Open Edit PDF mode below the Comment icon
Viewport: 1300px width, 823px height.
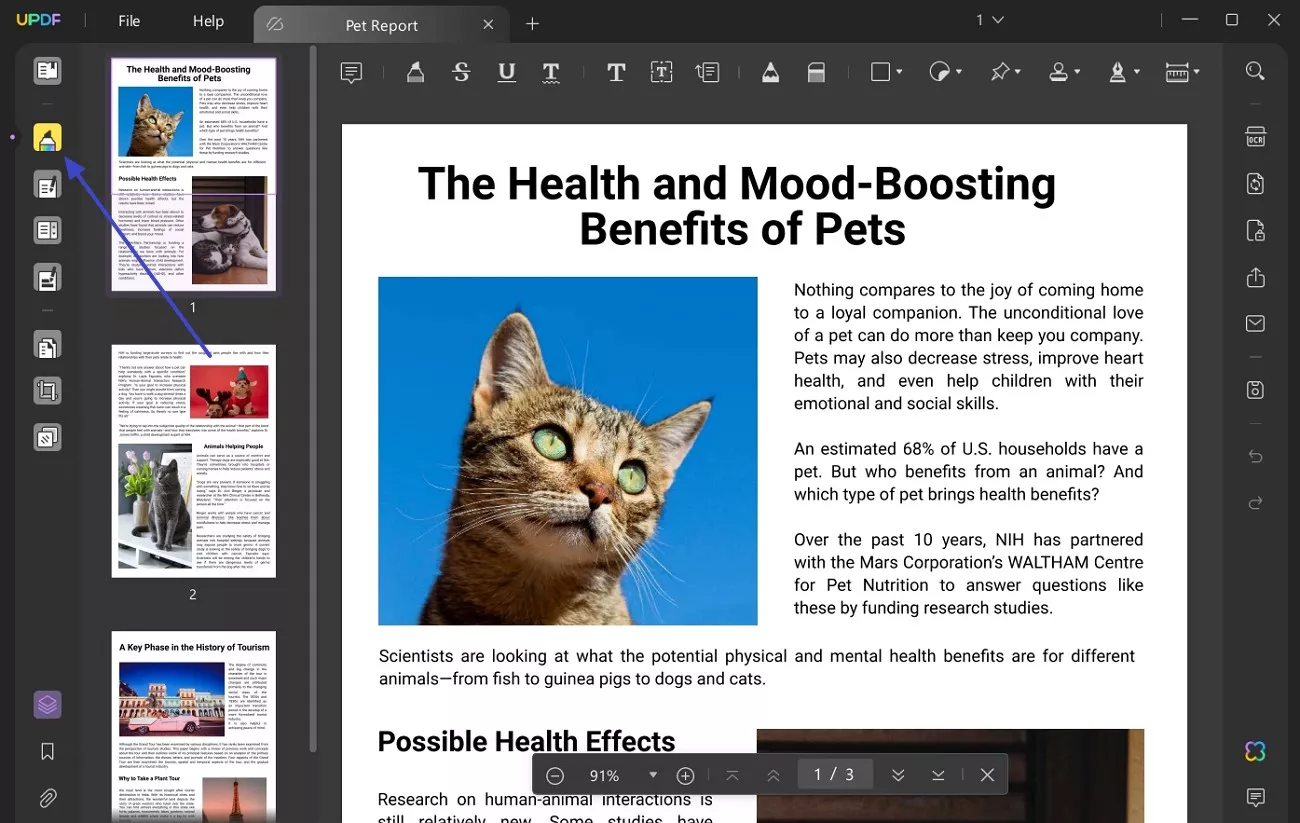click(47, 185)
